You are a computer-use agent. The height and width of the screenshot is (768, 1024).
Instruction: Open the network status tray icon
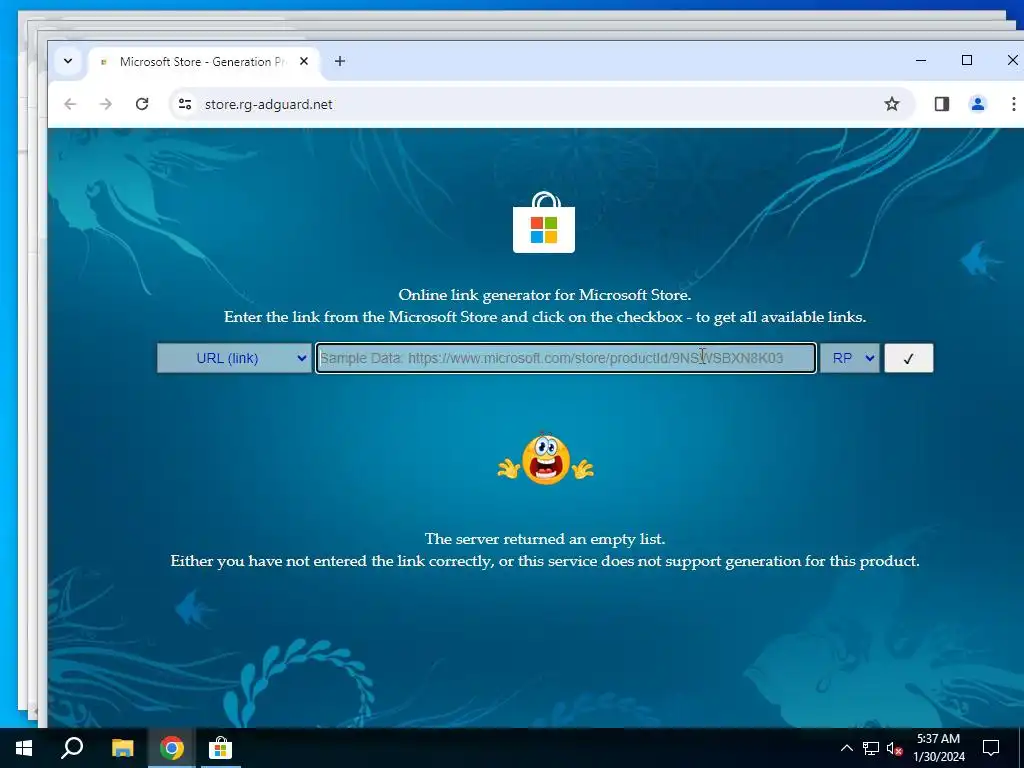pyautogui.click(x=871, y=748)
